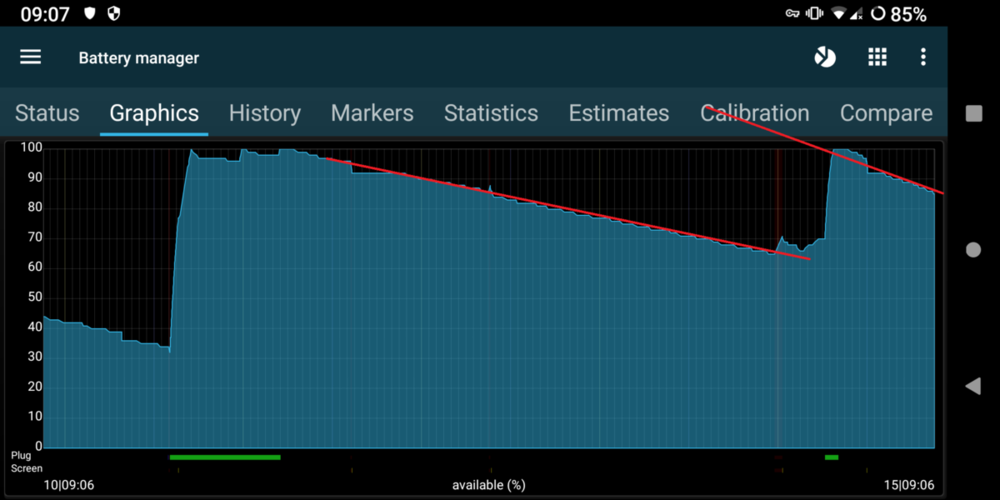Tap the "available (%)" graph label

[x=488, y=485]
